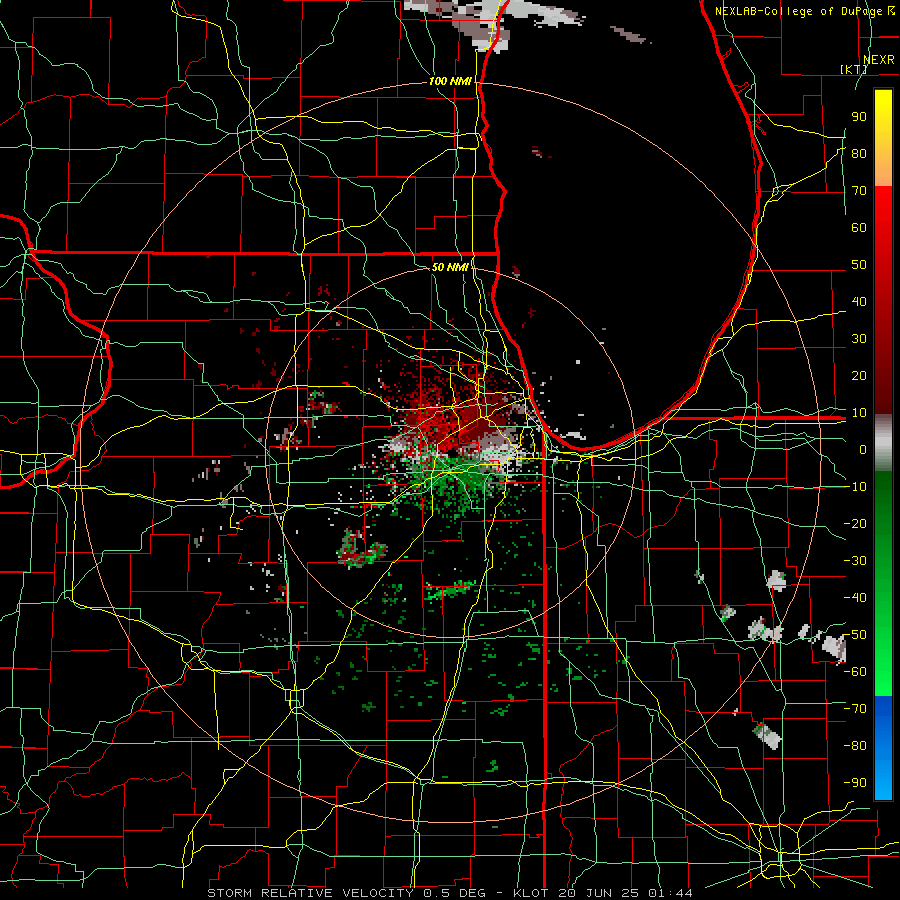900x900 pixels.
Task: Click the NEXR label above the scale
Action: coord(879,60)
